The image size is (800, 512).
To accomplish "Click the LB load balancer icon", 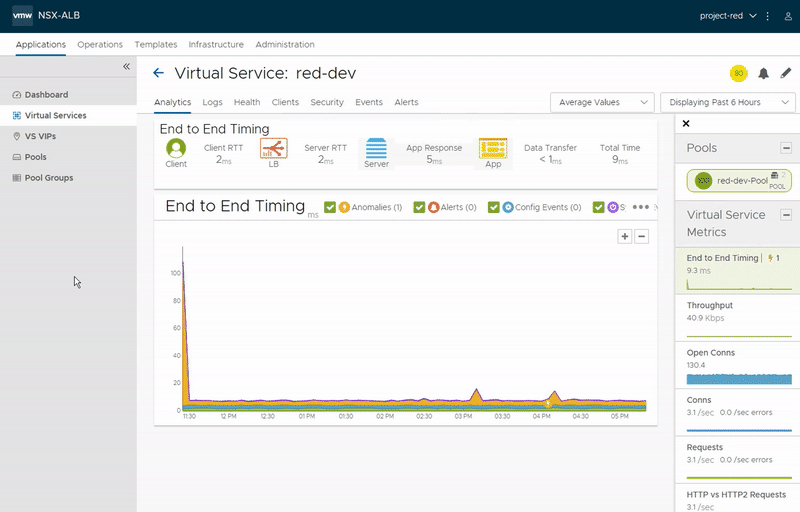I will pyautogui.click(x=273, y=148).
